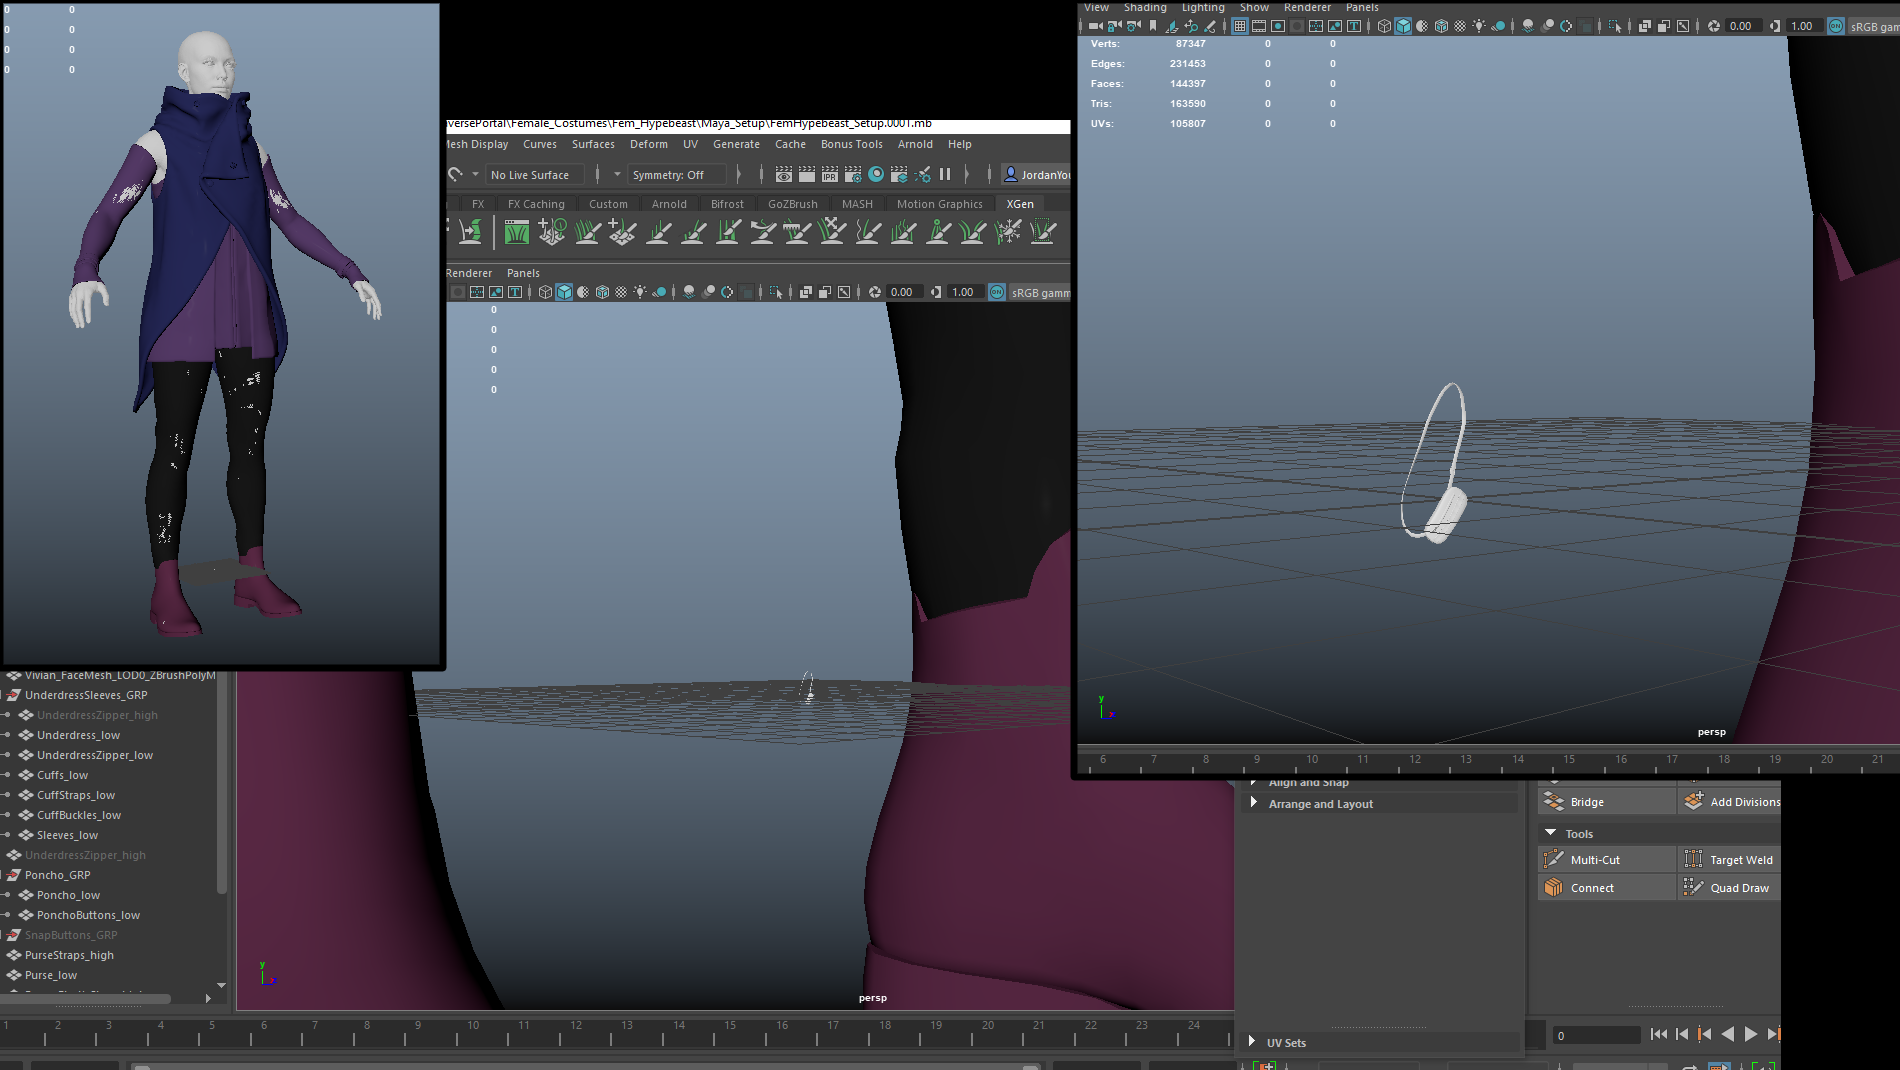Screen dimensions: 1900x1070
Task: Switch to the MASH shelf tab
Action: click(x=857, y=203)
